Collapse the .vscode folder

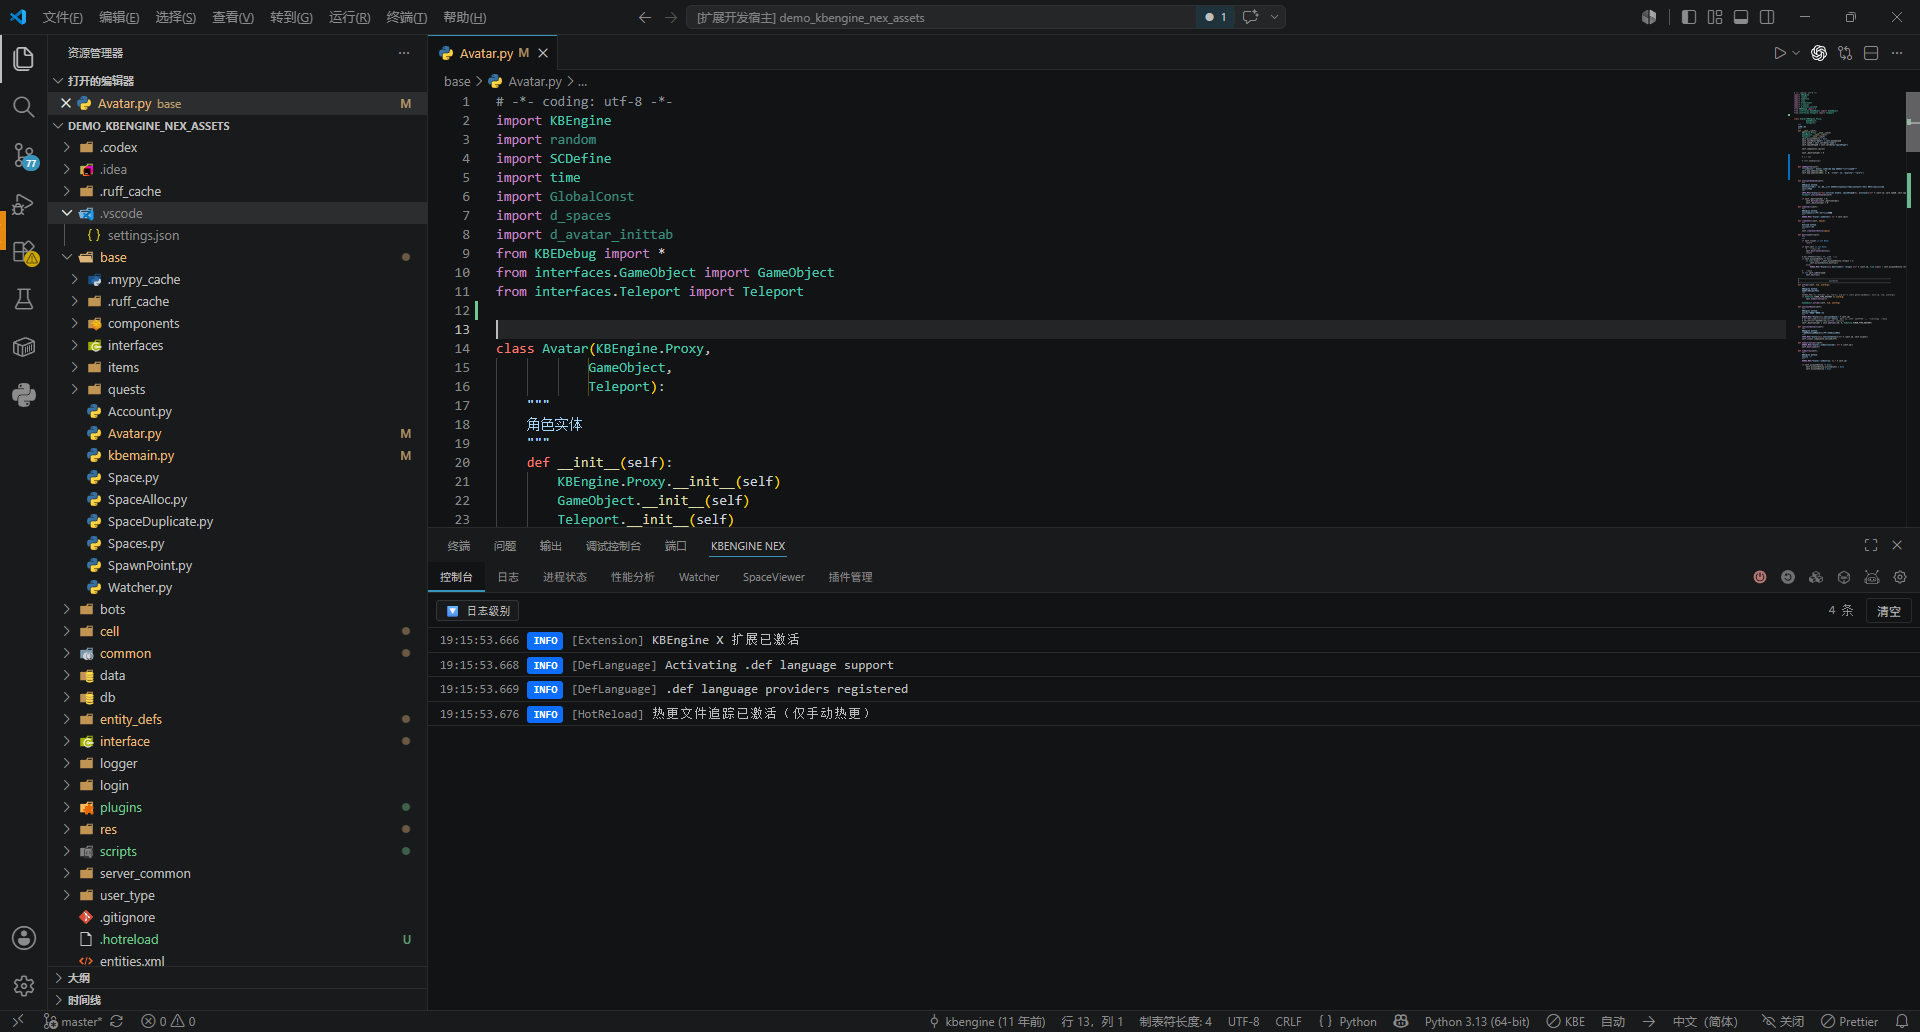tap(67, 213)
